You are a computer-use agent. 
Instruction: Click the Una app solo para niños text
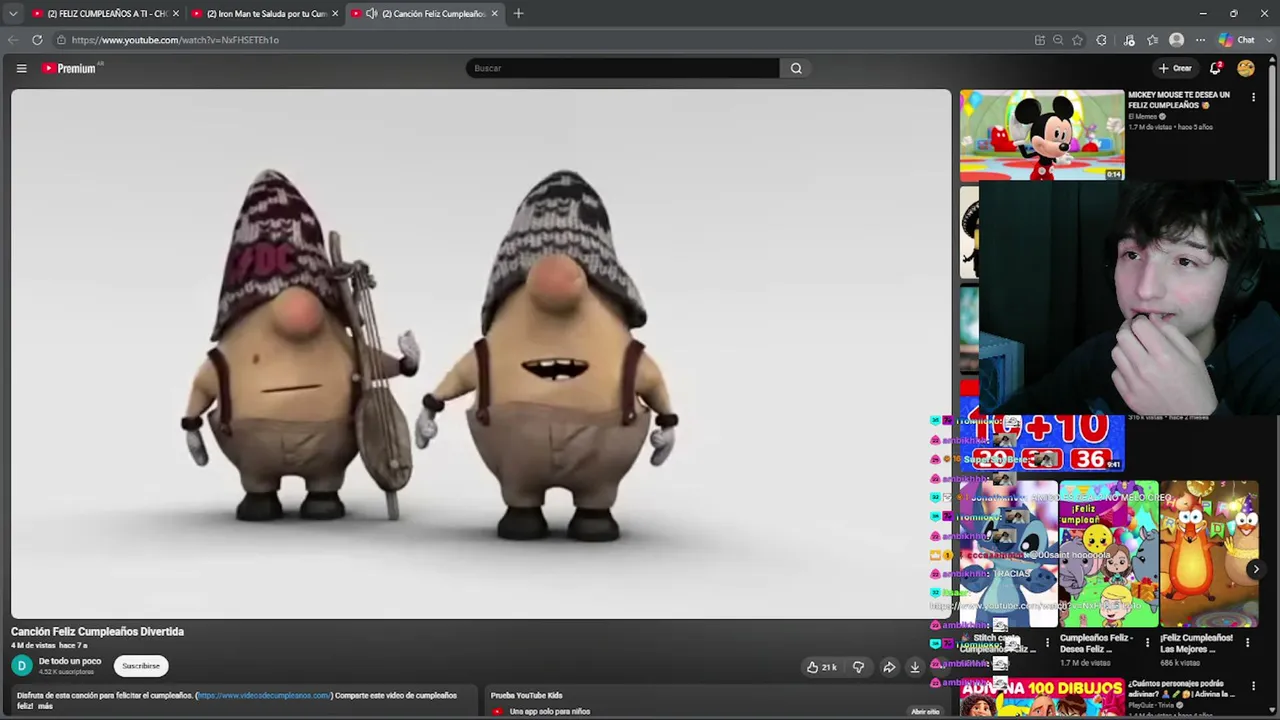(550, 712)
